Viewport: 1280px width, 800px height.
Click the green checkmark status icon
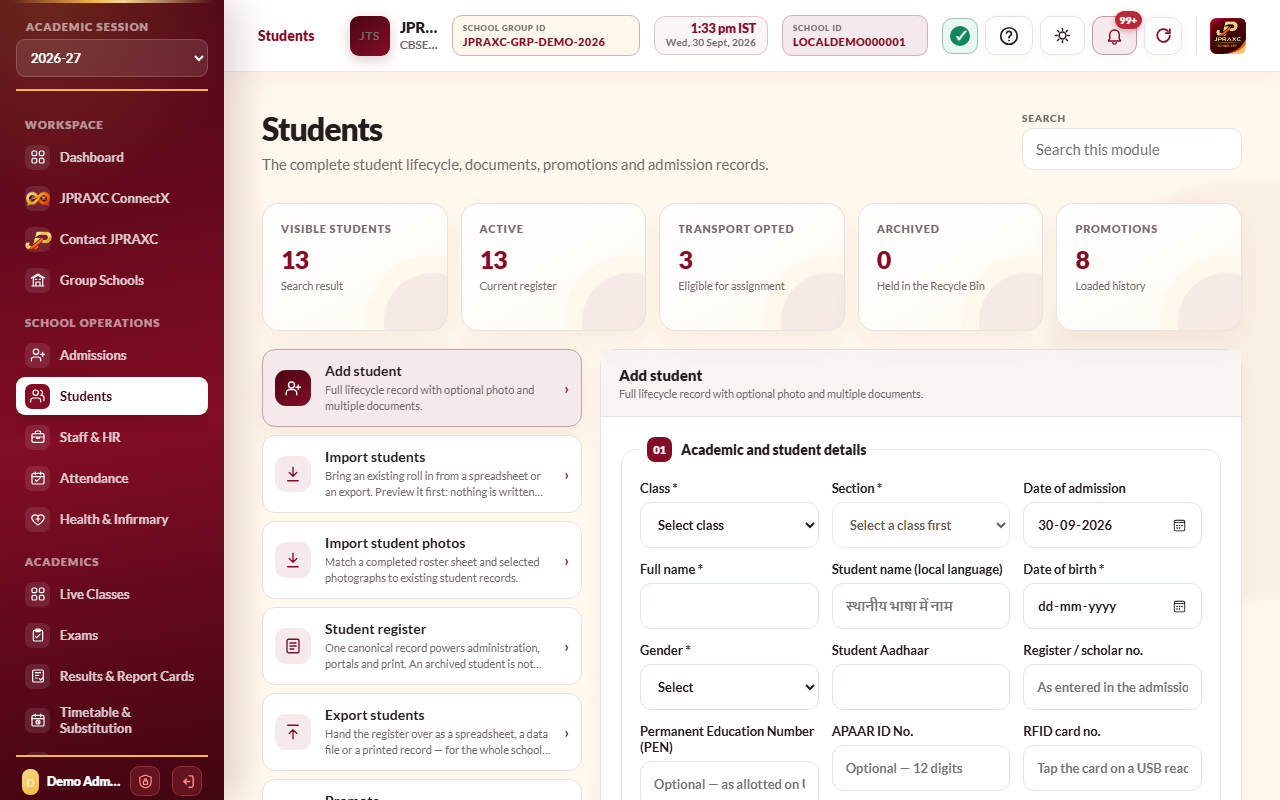[960, 36]
